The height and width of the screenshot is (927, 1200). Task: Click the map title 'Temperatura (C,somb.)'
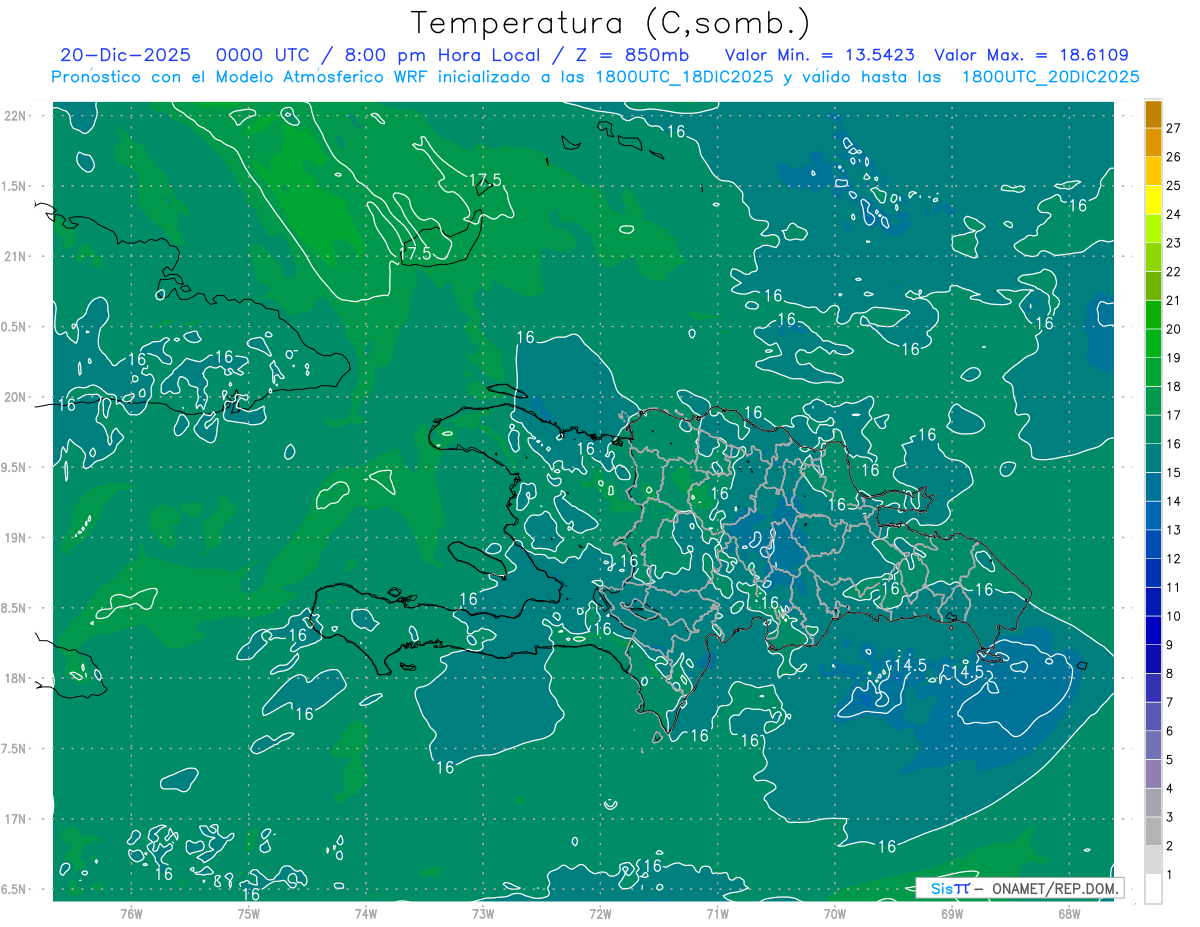click(x=611, y=24)
